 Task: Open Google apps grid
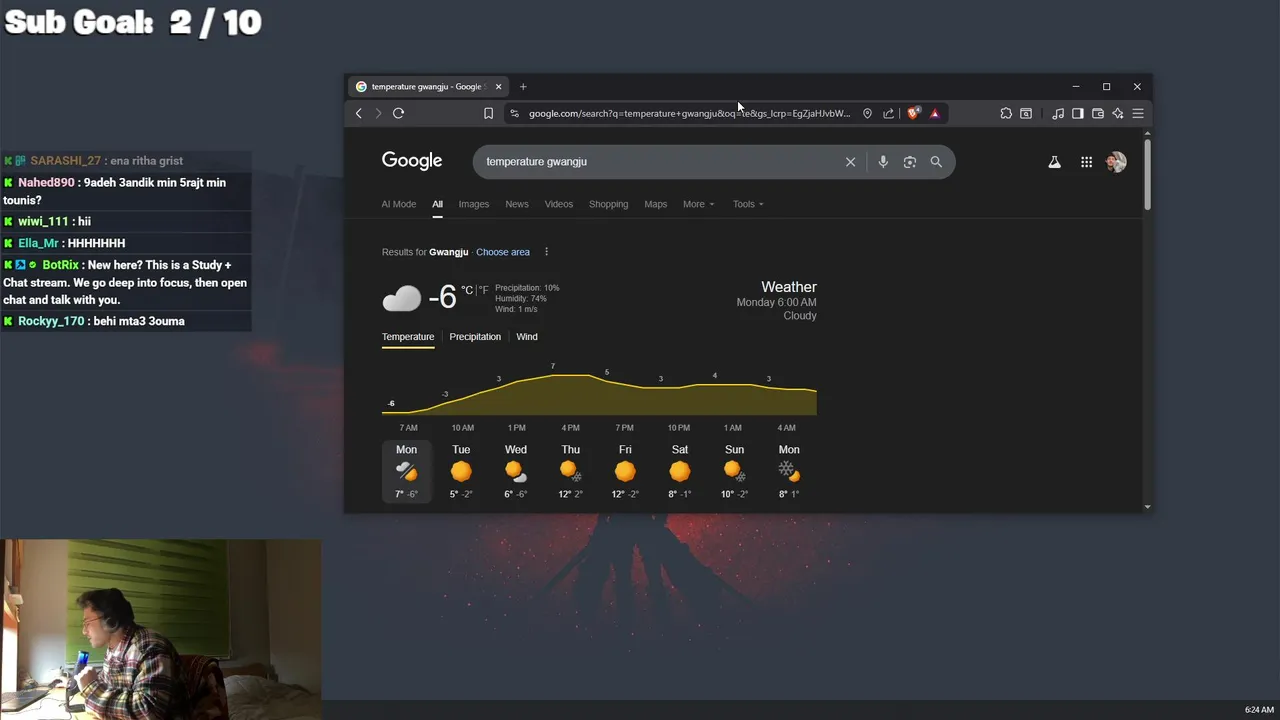click(x=1086, y=162)
